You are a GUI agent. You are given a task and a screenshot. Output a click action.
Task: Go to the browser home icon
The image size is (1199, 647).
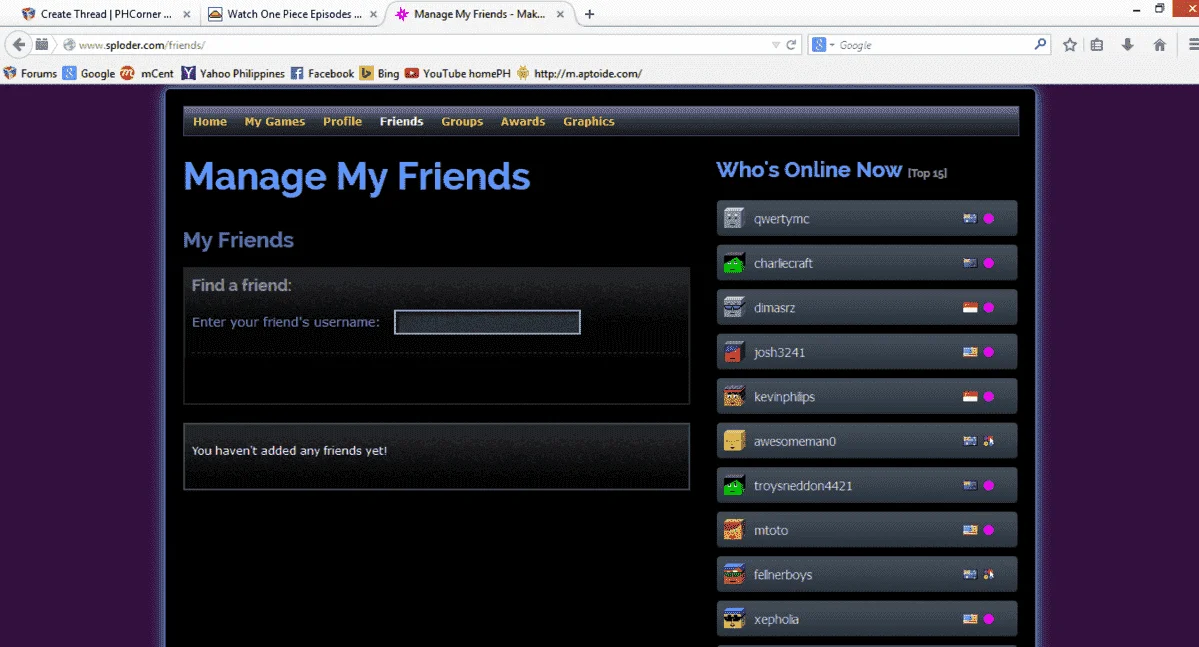click(x=1159, y=45)
